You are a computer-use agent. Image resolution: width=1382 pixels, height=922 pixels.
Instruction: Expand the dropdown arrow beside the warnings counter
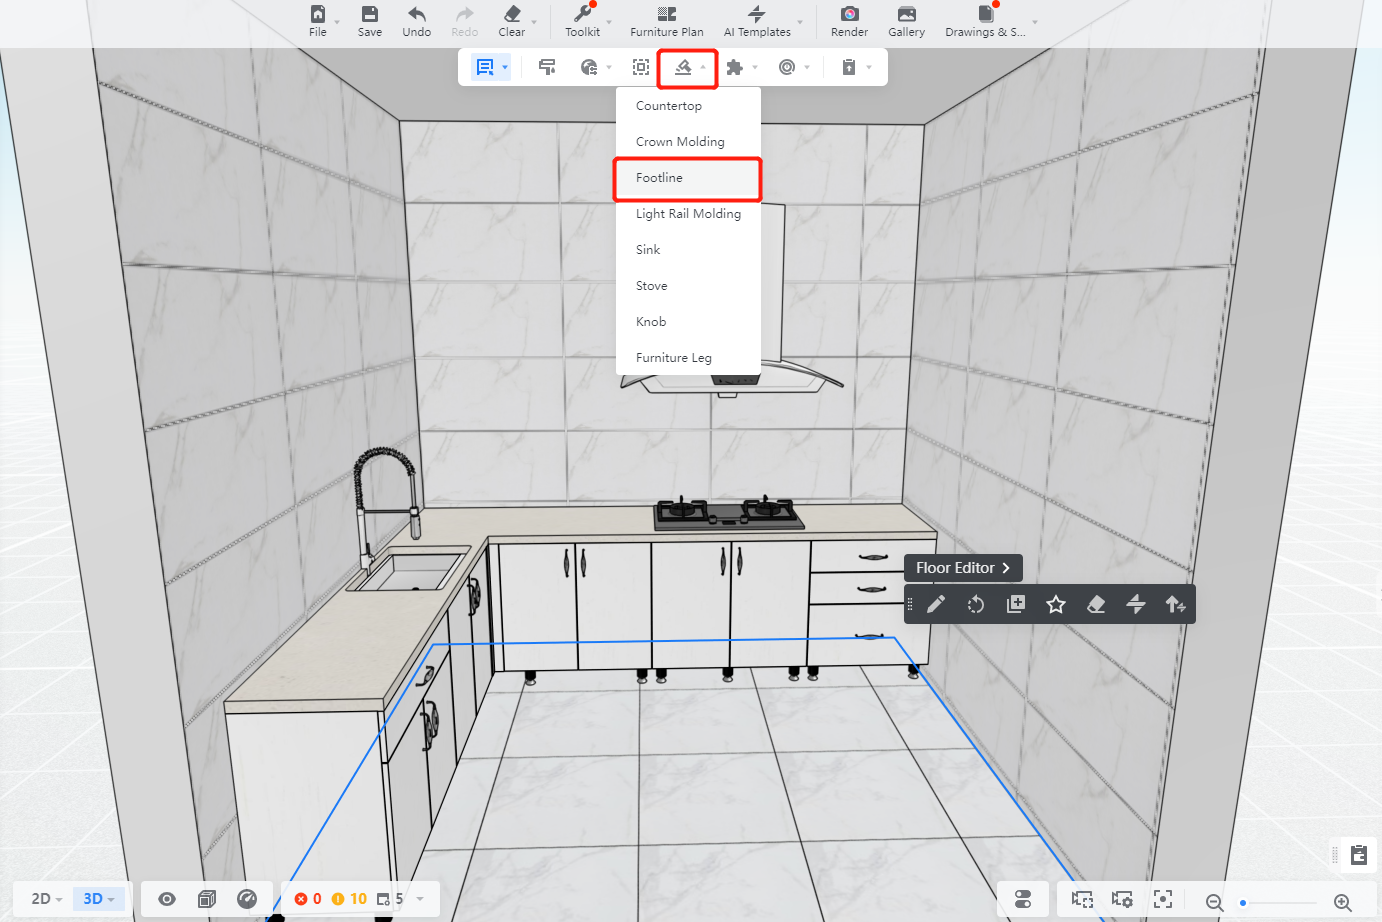[x=420, y=899]
